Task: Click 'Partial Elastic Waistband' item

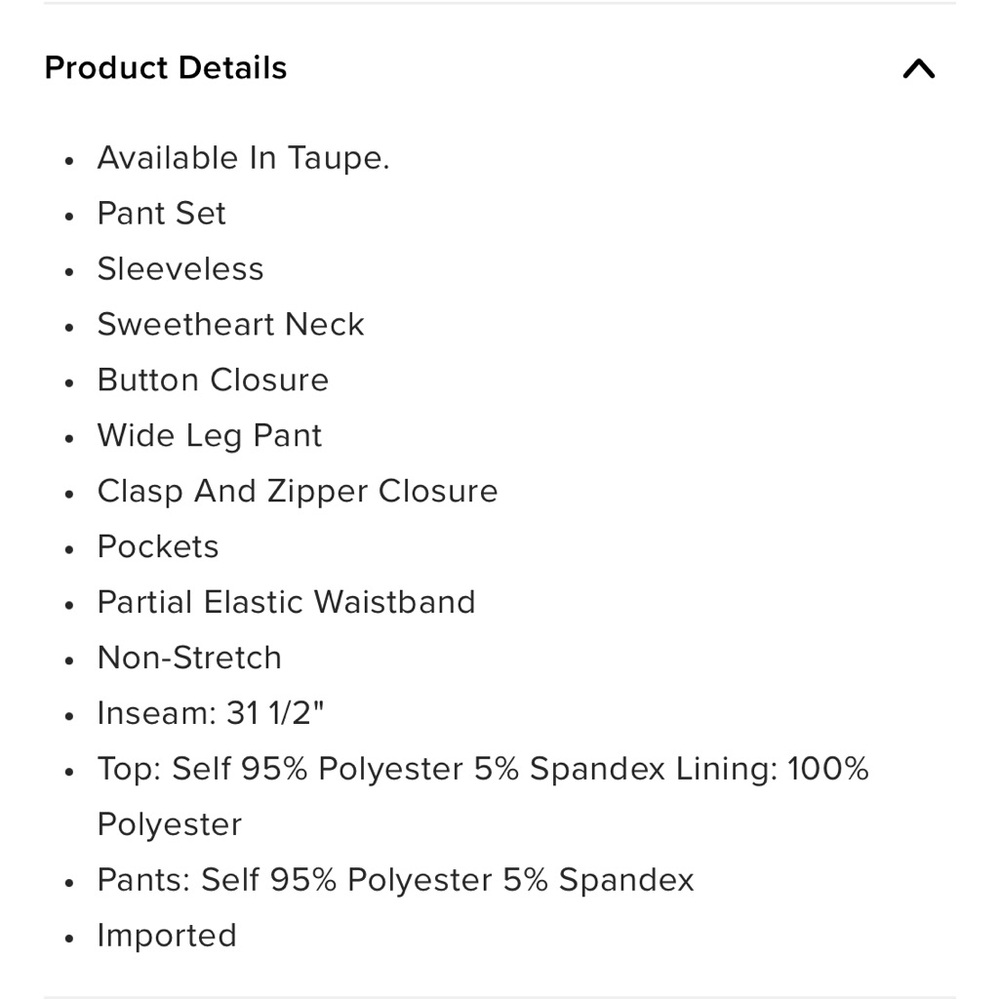Action: click(x=286, y=602)
